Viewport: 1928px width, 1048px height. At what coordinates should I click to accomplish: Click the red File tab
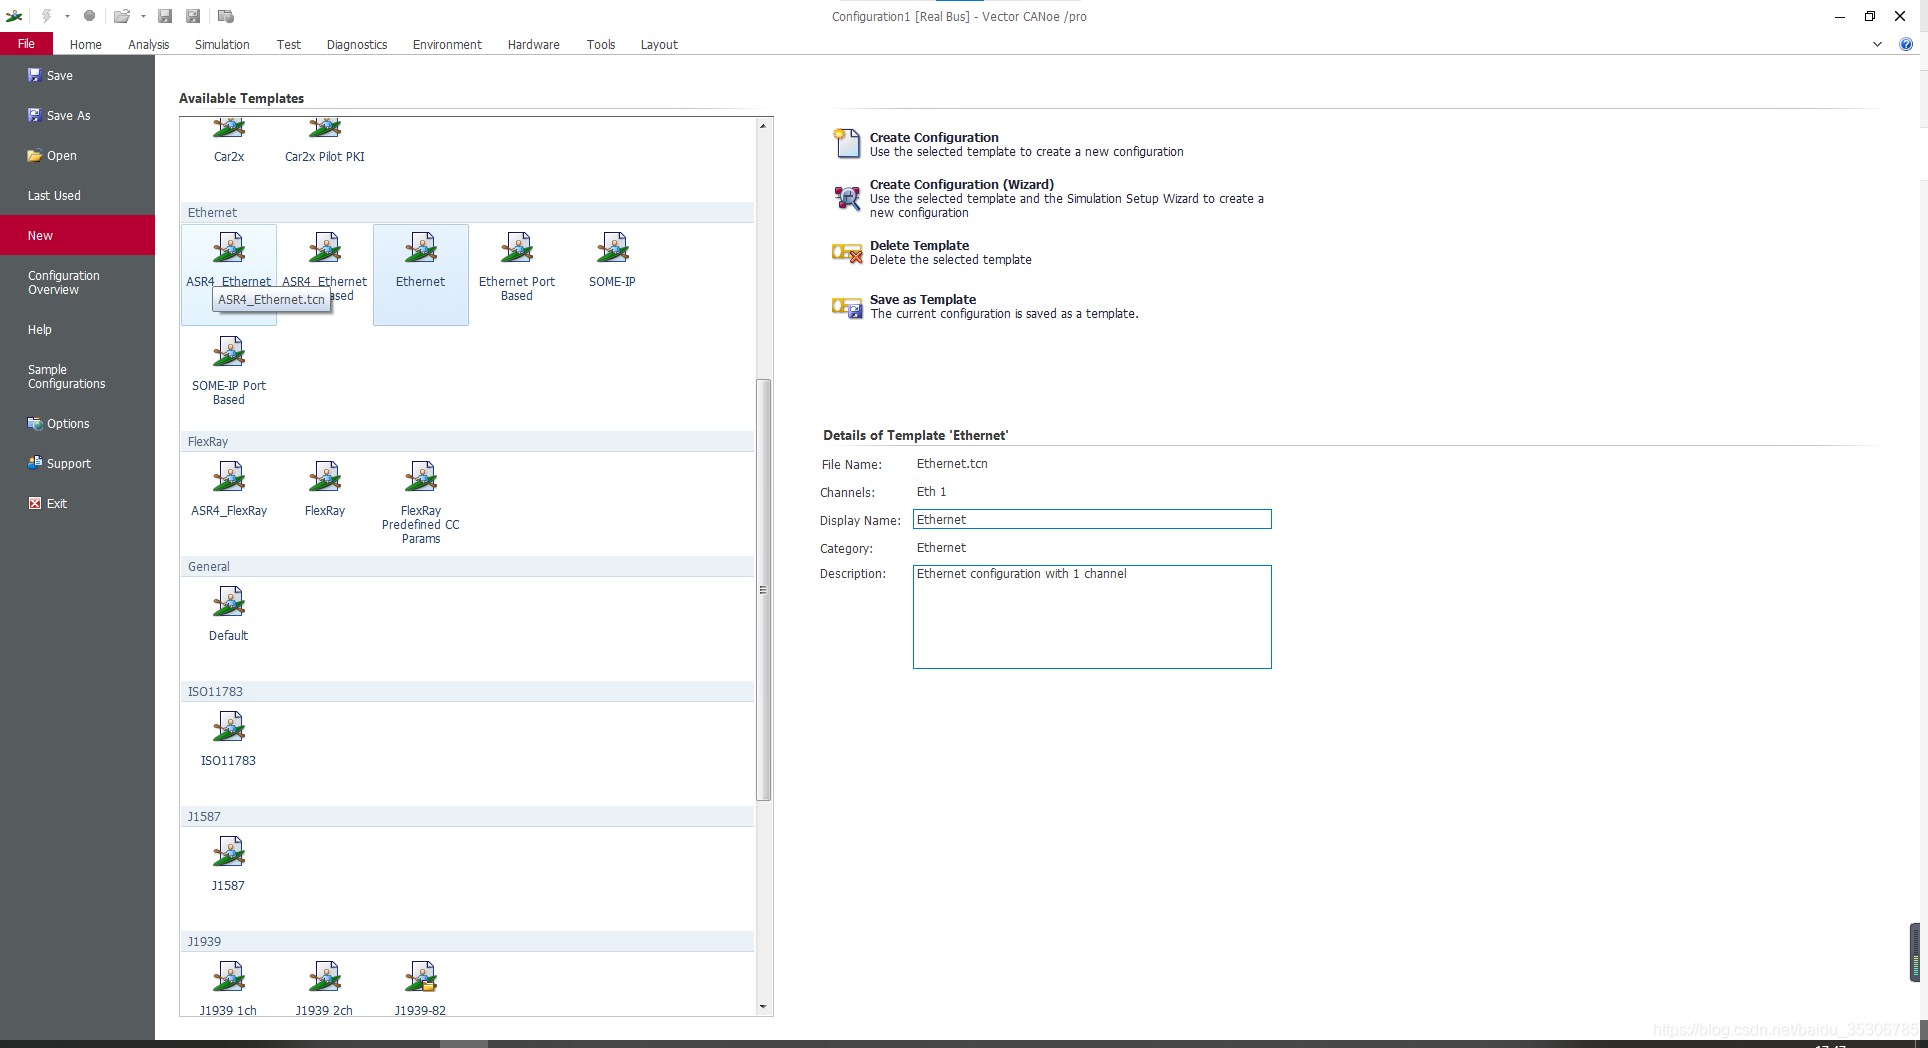click(27, 44)
